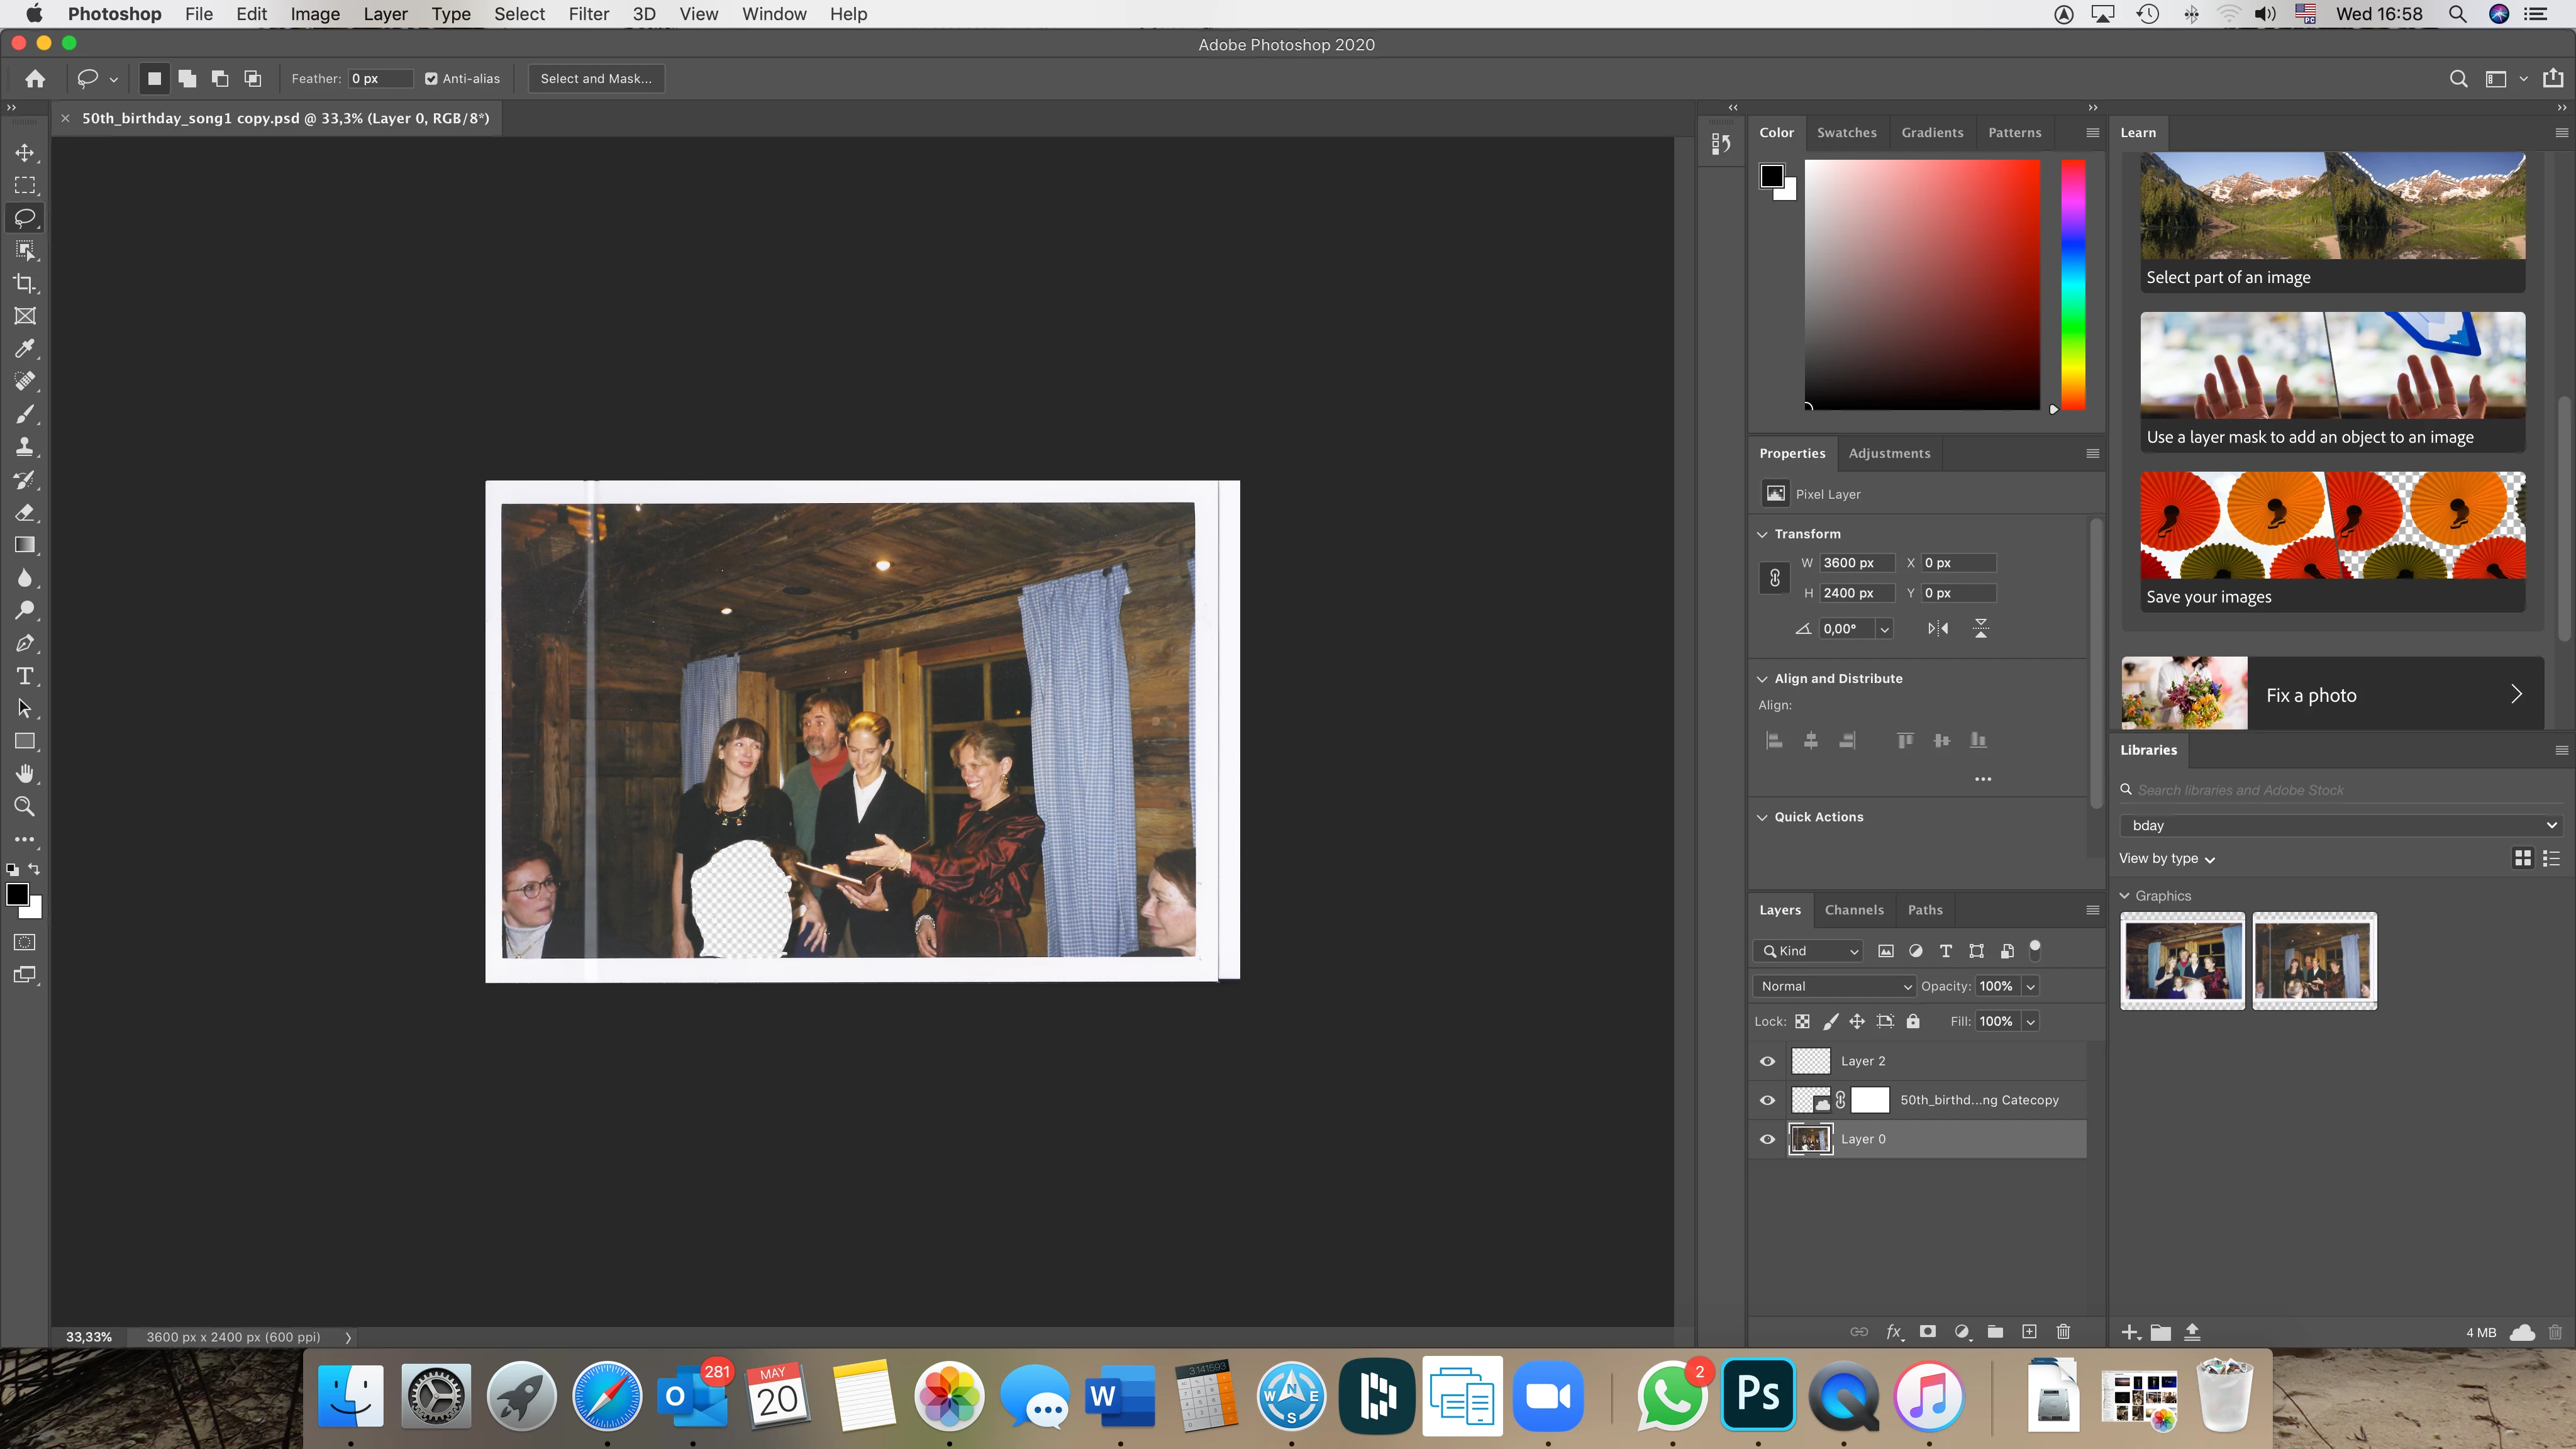2576x1449 pixels.
Task: Select the Zoom tool
Action: click(x=25, y=806)
